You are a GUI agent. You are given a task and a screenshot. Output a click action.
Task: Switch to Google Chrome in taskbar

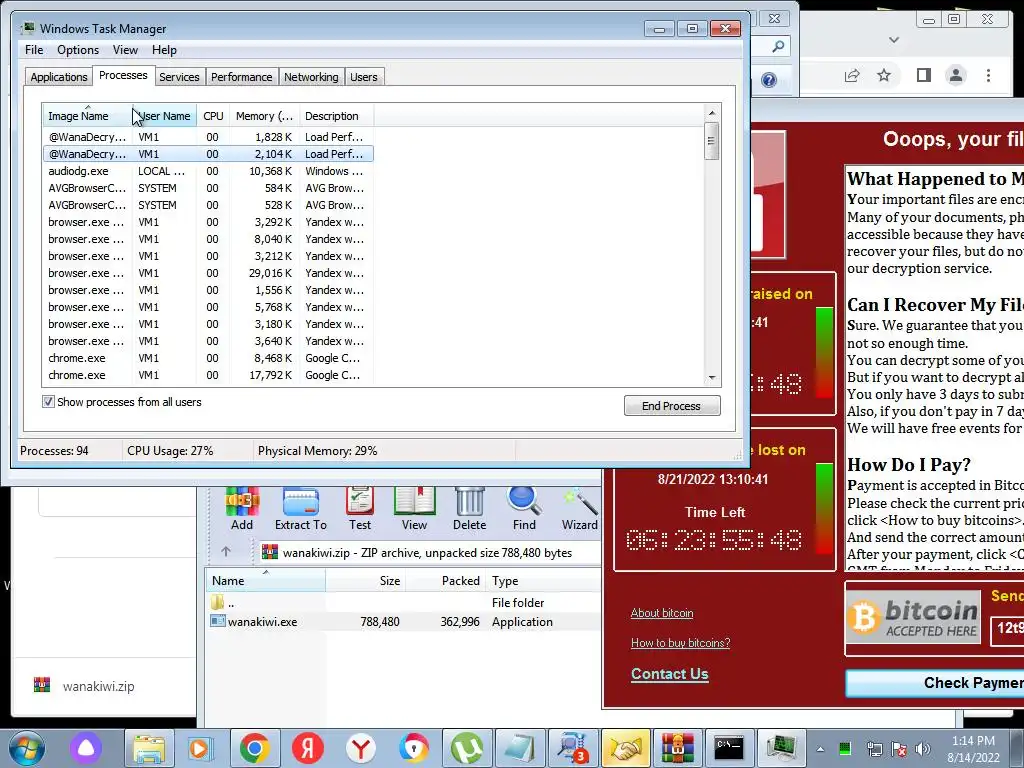[x=255, y=748]
